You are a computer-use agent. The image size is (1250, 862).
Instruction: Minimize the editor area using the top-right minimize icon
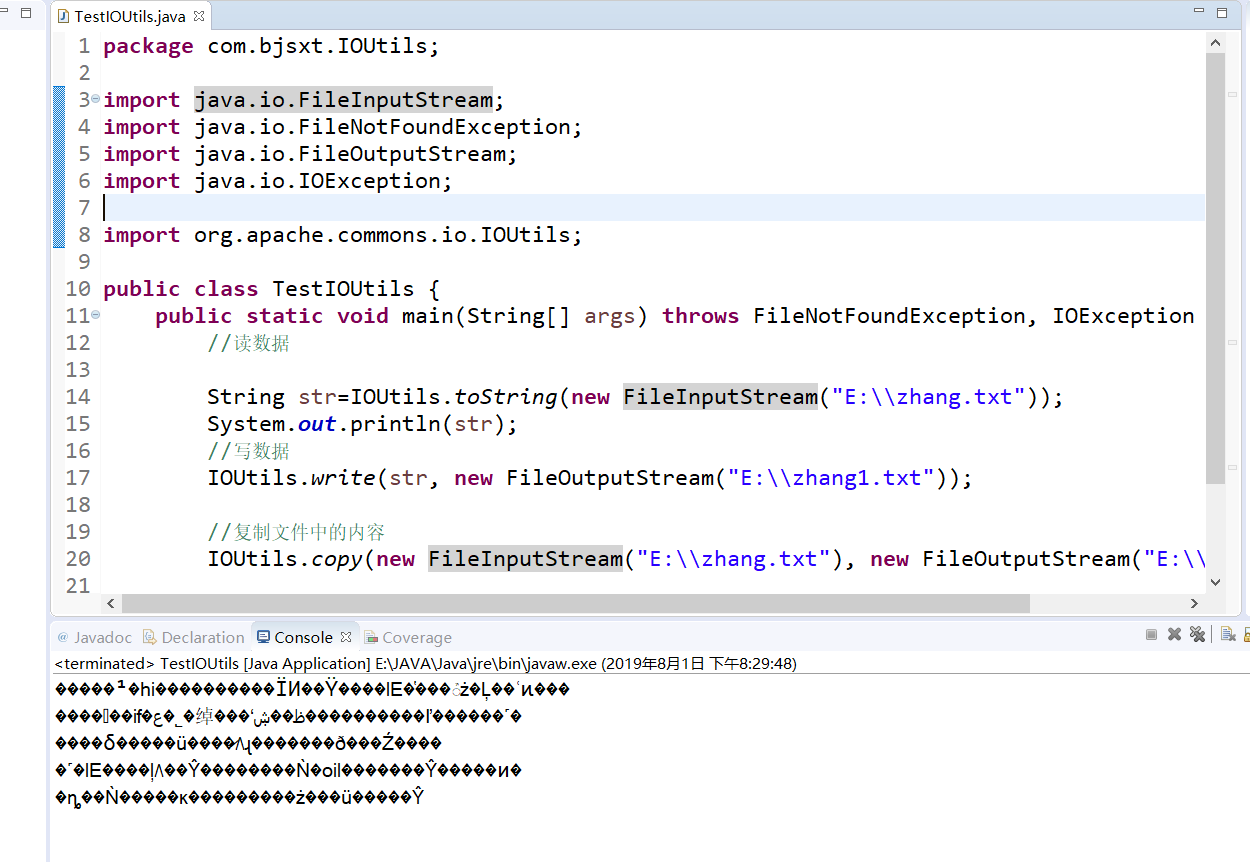(1199, 12)
